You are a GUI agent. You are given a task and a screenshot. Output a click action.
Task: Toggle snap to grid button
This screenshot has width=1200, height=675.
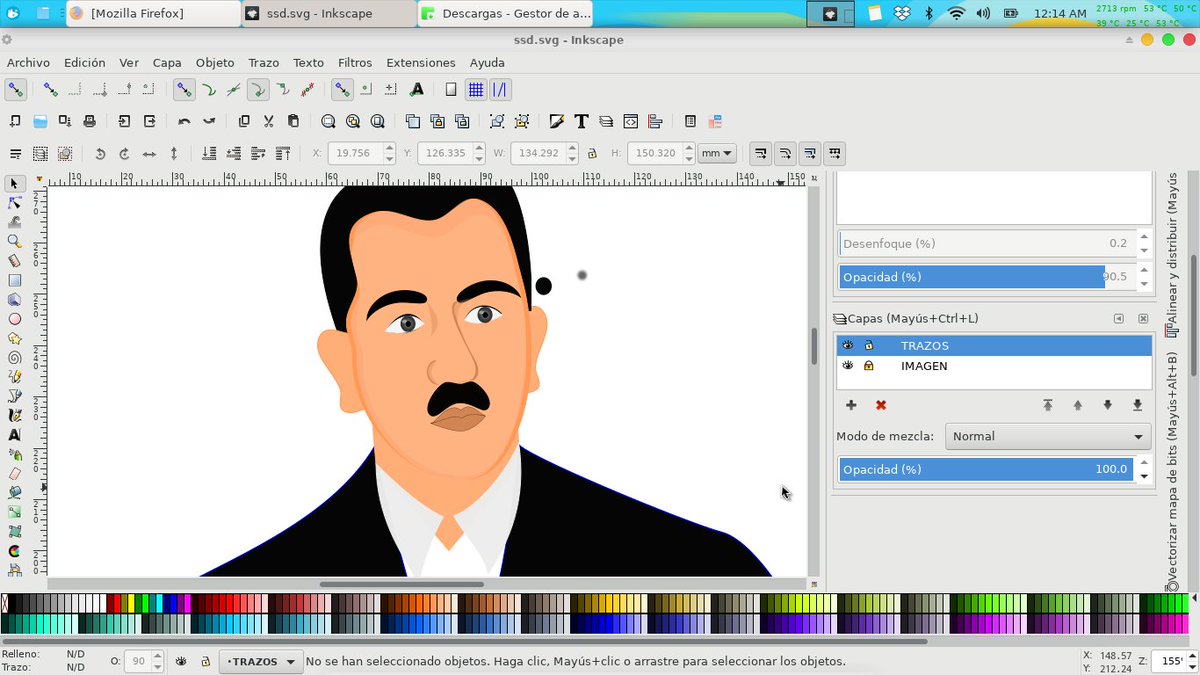coord(476,89)
